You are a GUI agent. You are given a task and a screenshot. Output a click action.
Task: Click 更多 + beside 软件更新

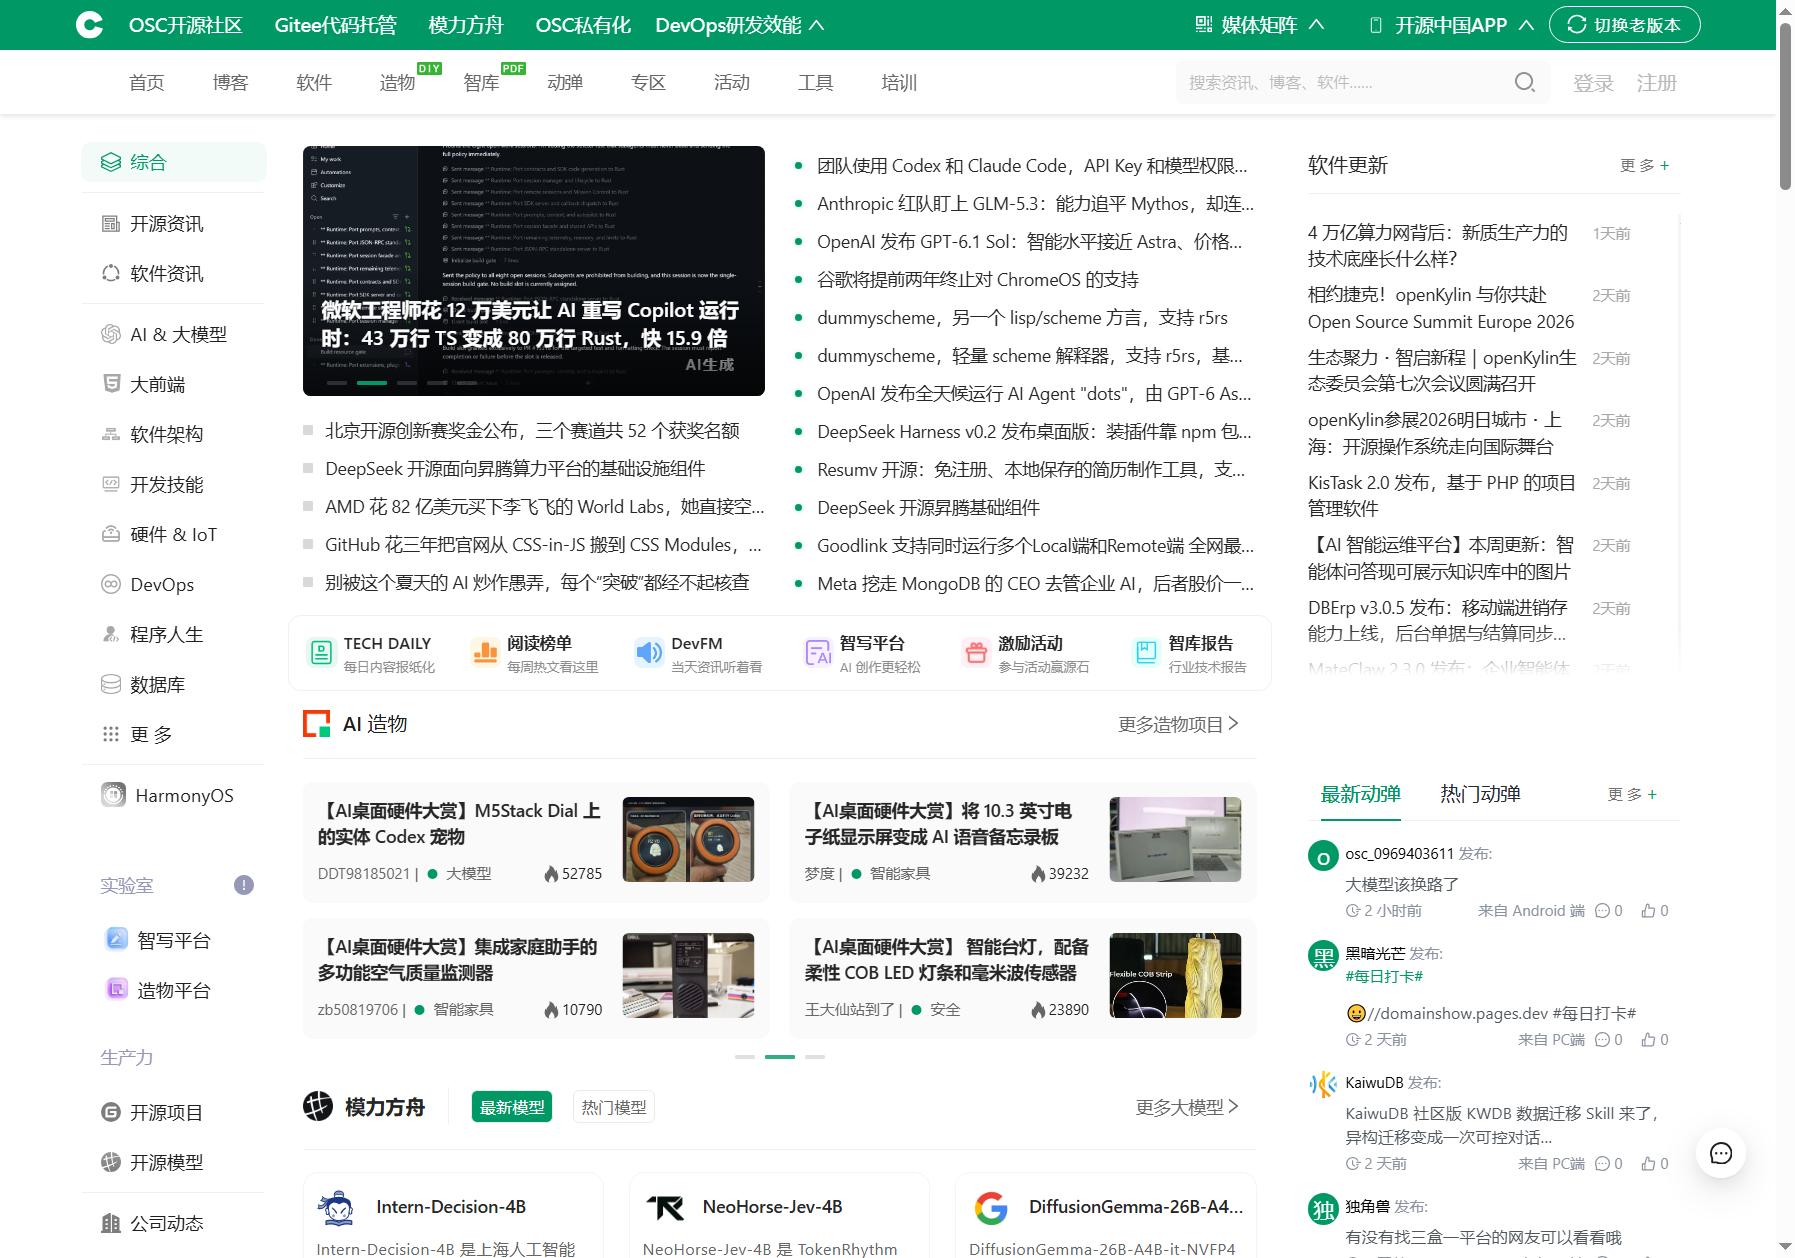click(x=1644, y=166)
